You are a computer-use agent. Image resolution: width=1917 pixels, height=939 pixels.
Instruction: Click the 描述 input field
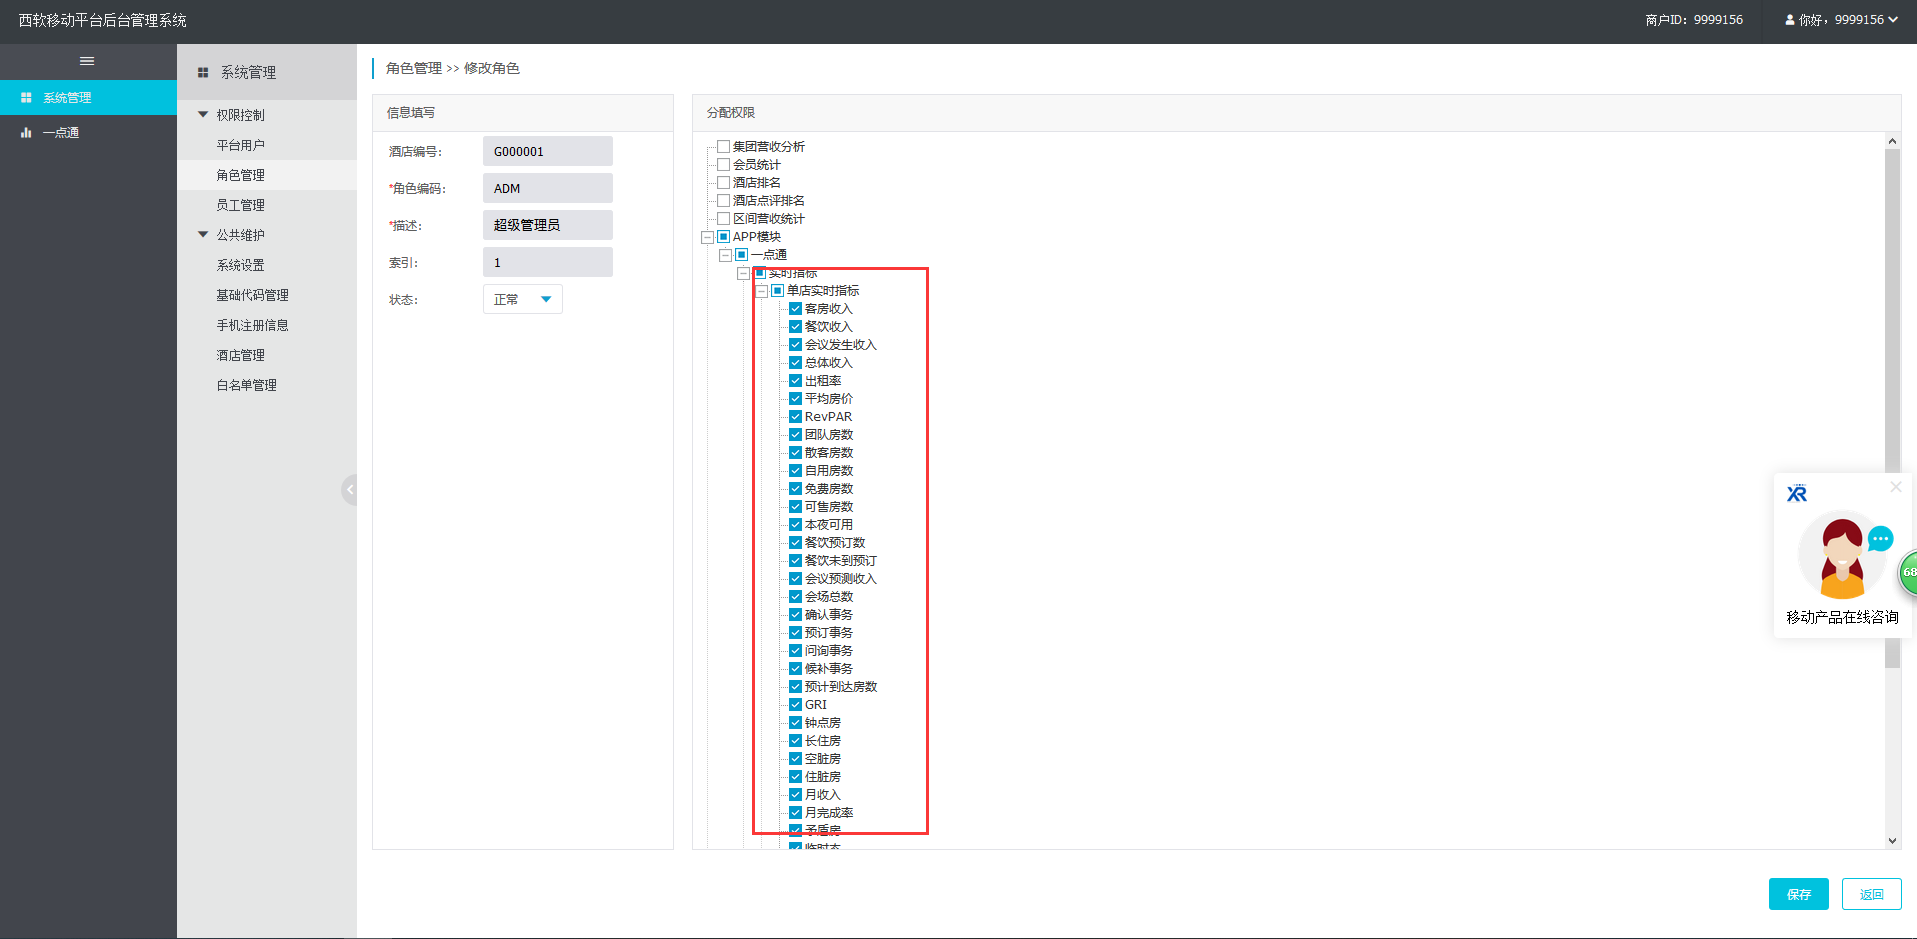coord(547,225)
